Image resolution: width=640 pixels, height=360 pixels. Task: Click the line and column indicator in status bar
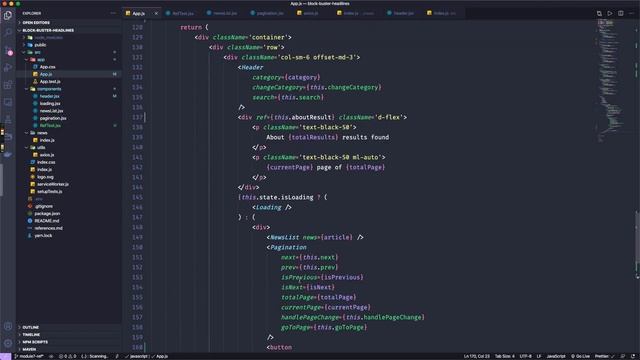coord(476,356)
